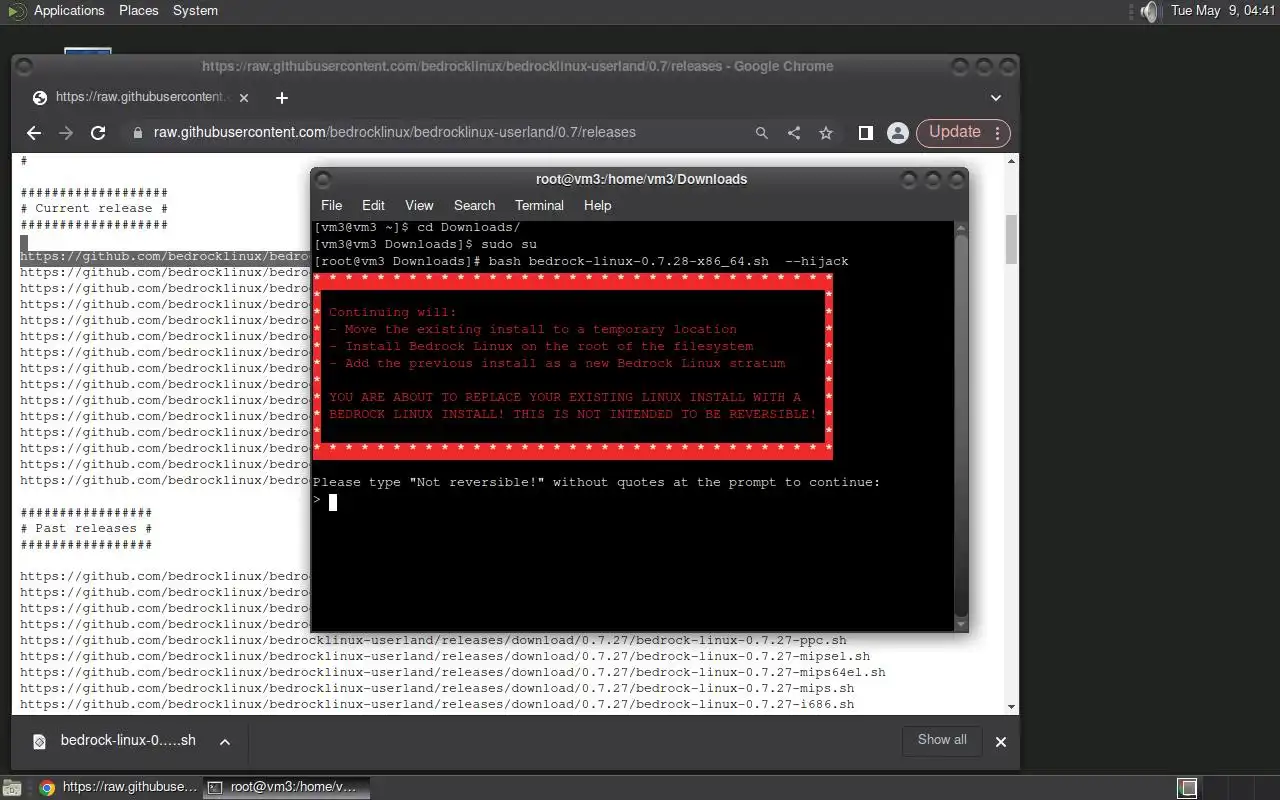Screen dimensions: 1280x800
Task: Open site info lock icon
Action: coord(138,132)
